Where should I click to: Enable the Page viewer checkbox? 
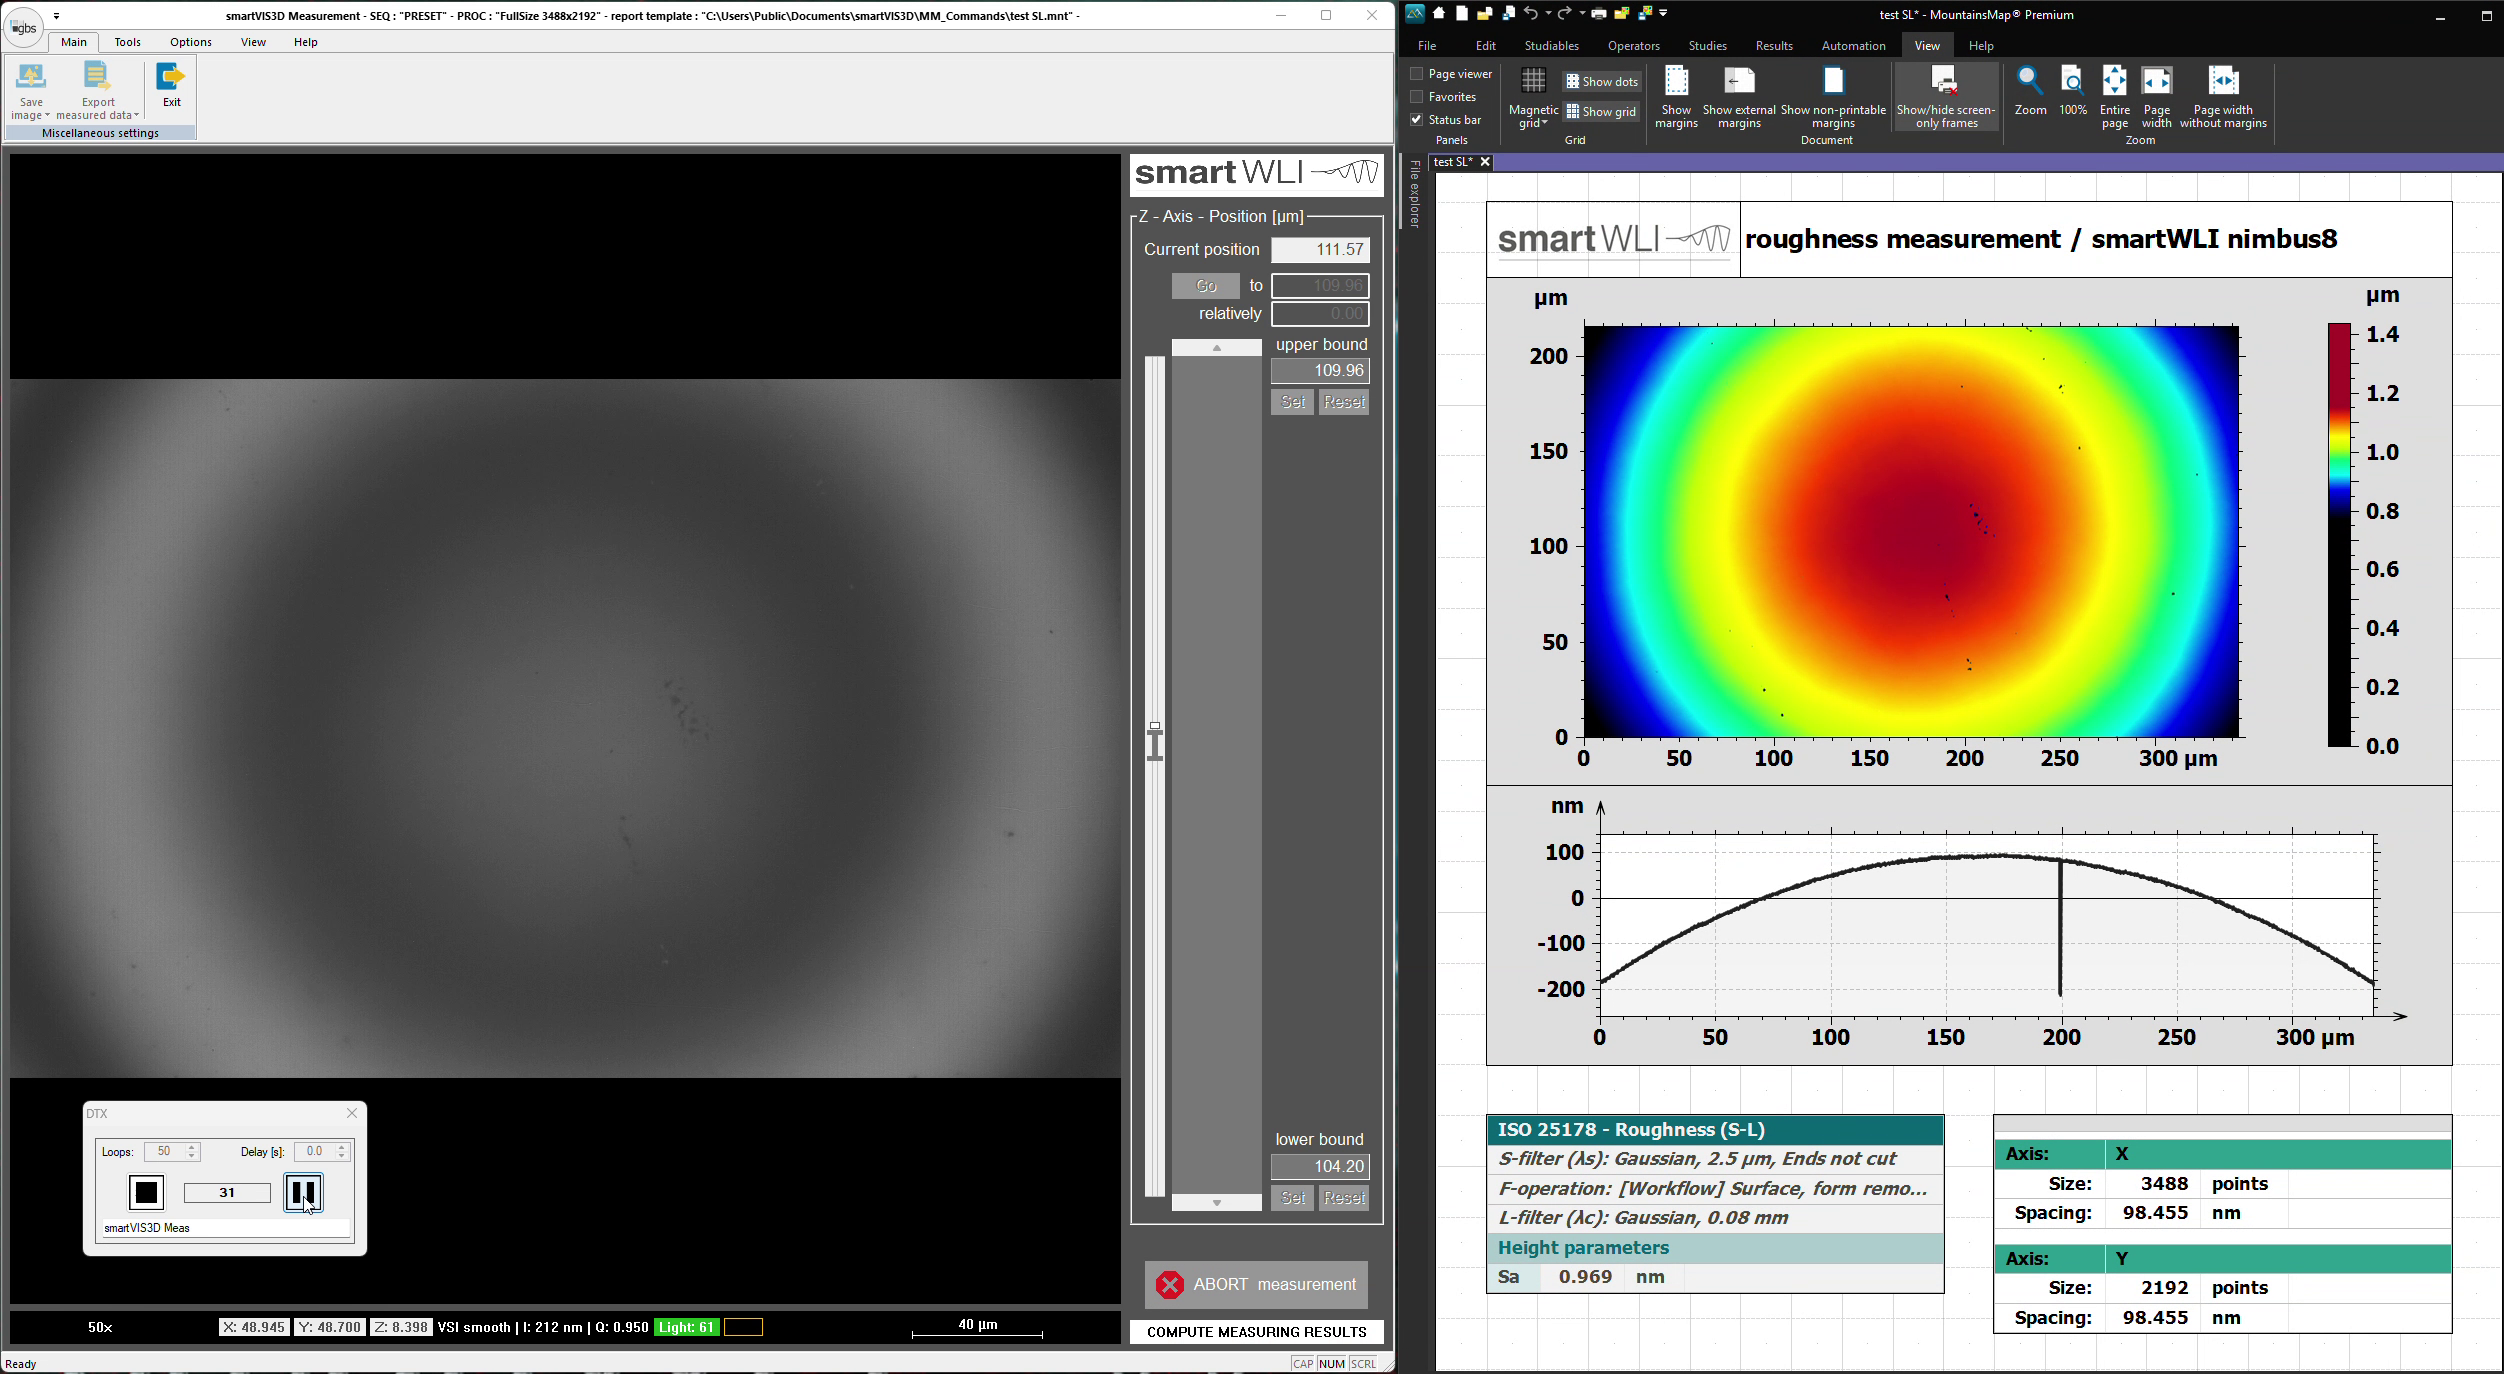(x=1416, y=73)
